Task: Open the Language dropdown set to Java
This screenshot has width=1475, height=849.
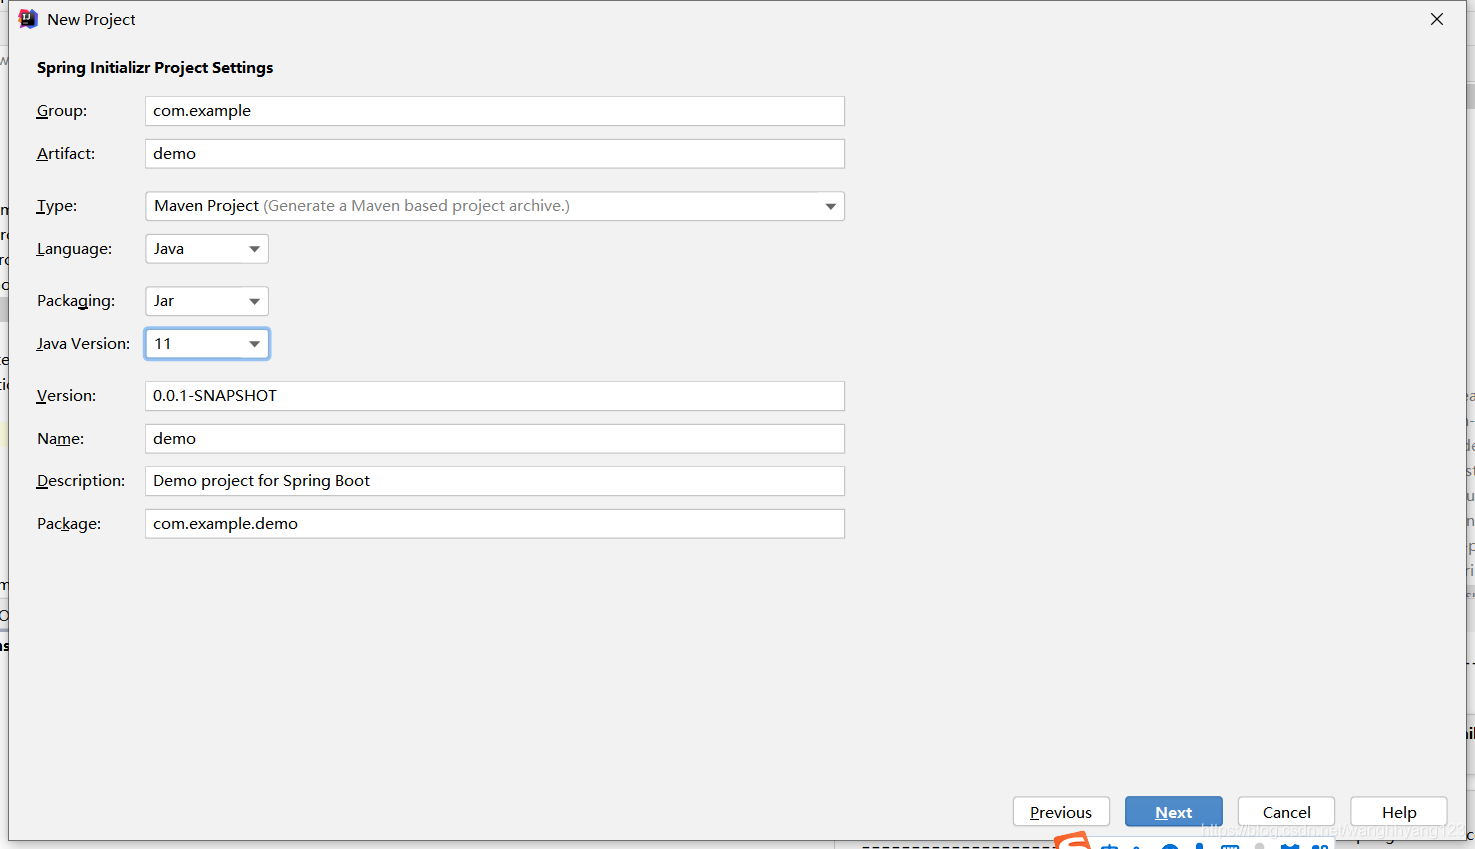Action: (207, 249)
